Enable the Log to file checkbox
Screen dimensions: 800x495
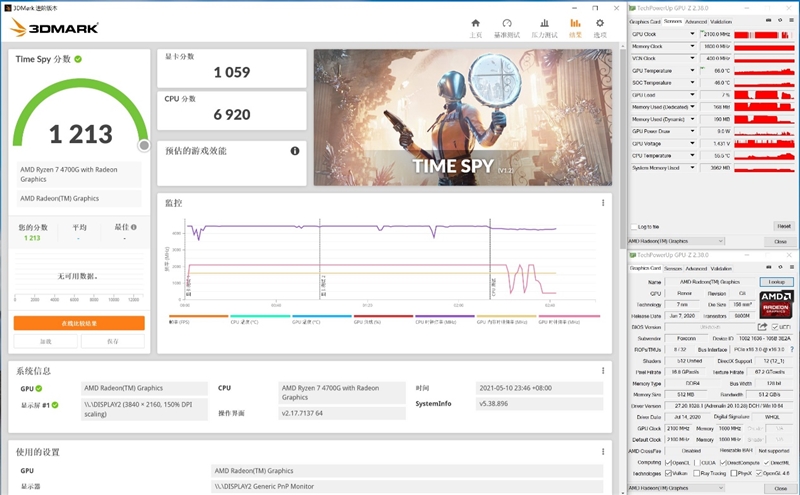633,227
